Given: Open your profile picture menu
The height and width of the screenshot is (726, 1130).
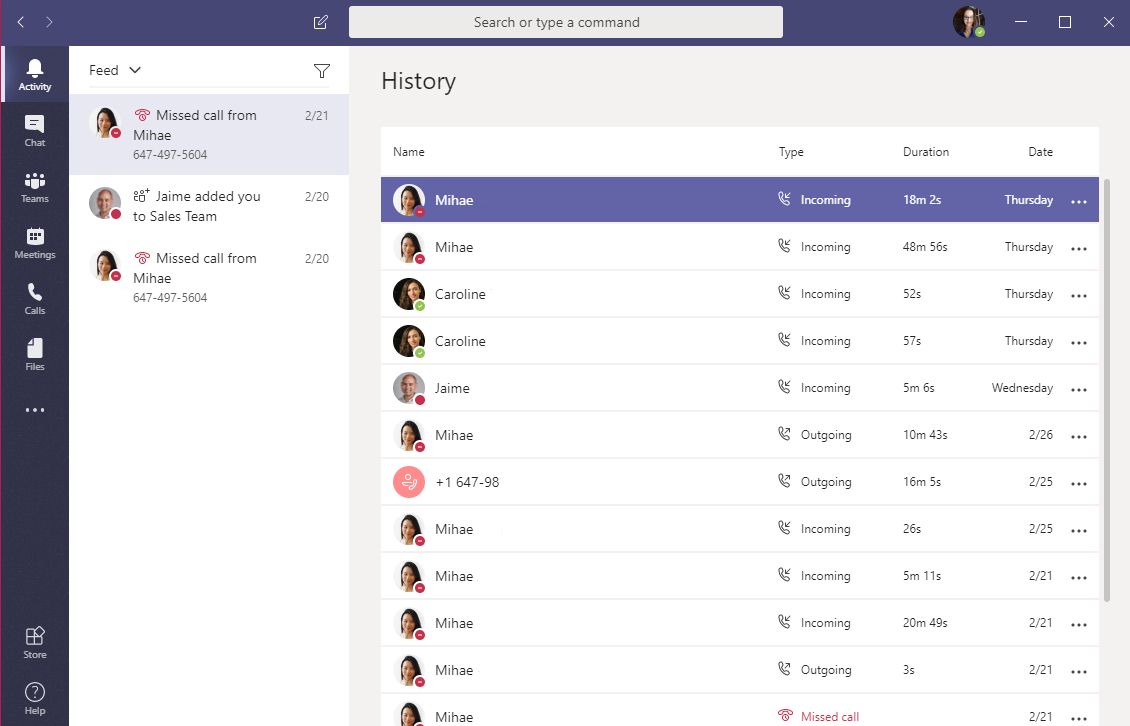Looking at the screenshot, I should (x=966, y=21).
